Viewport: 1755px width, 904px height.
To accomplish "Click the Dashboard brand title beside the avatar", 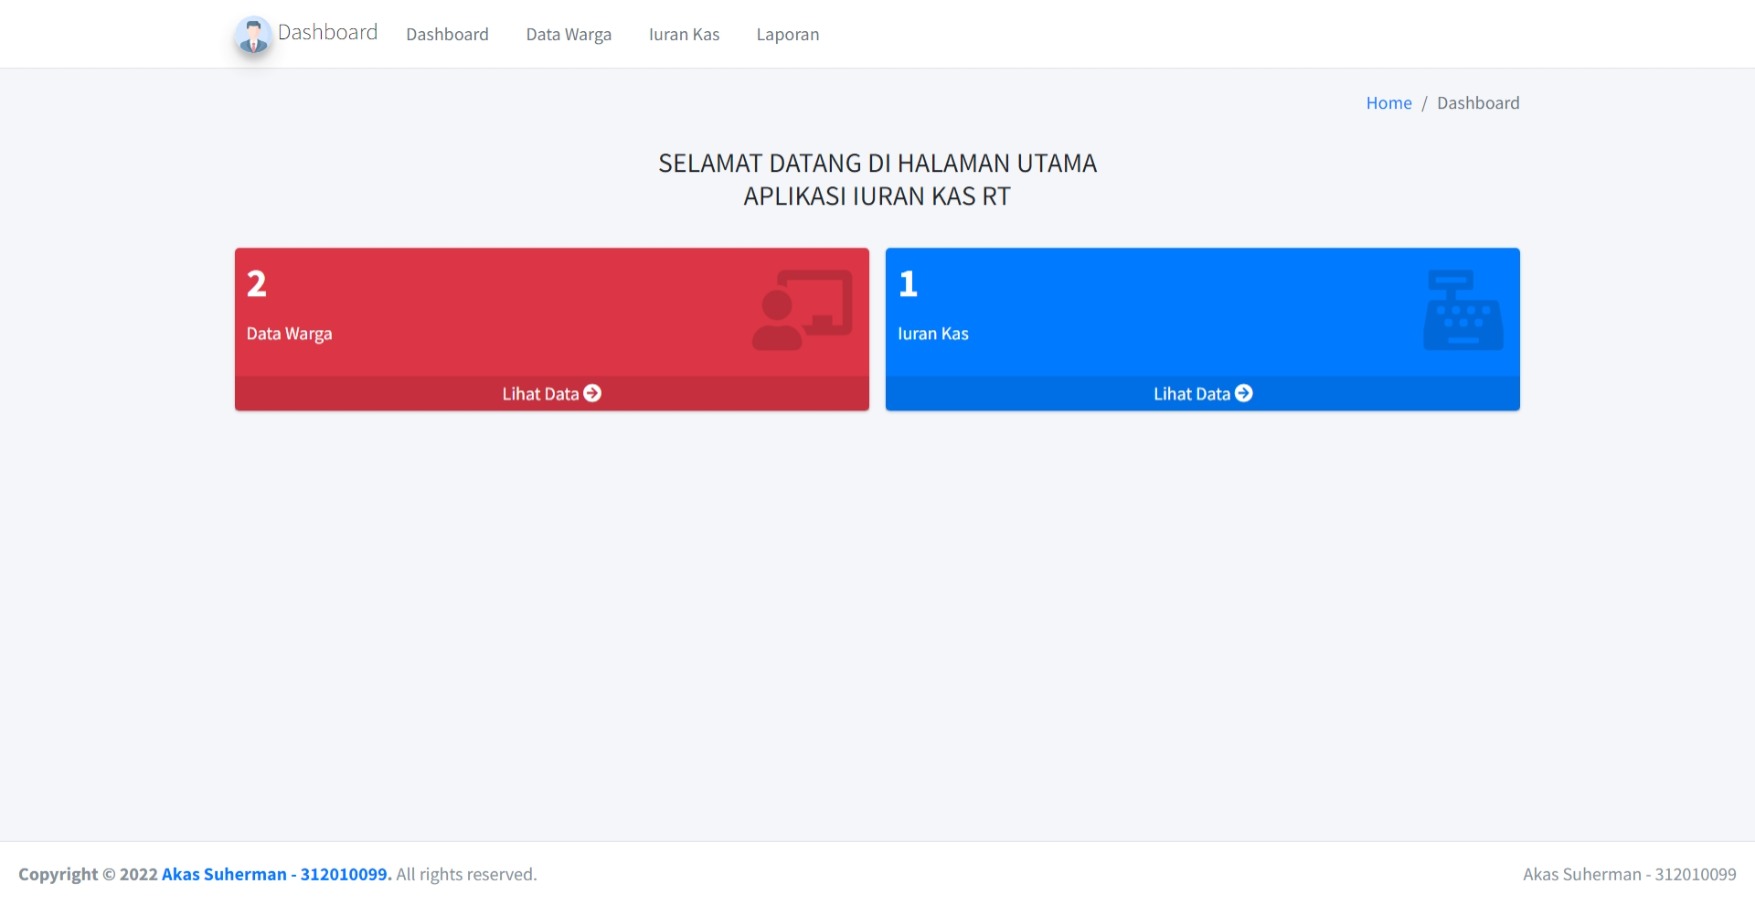I will click(x=328, y=31).
